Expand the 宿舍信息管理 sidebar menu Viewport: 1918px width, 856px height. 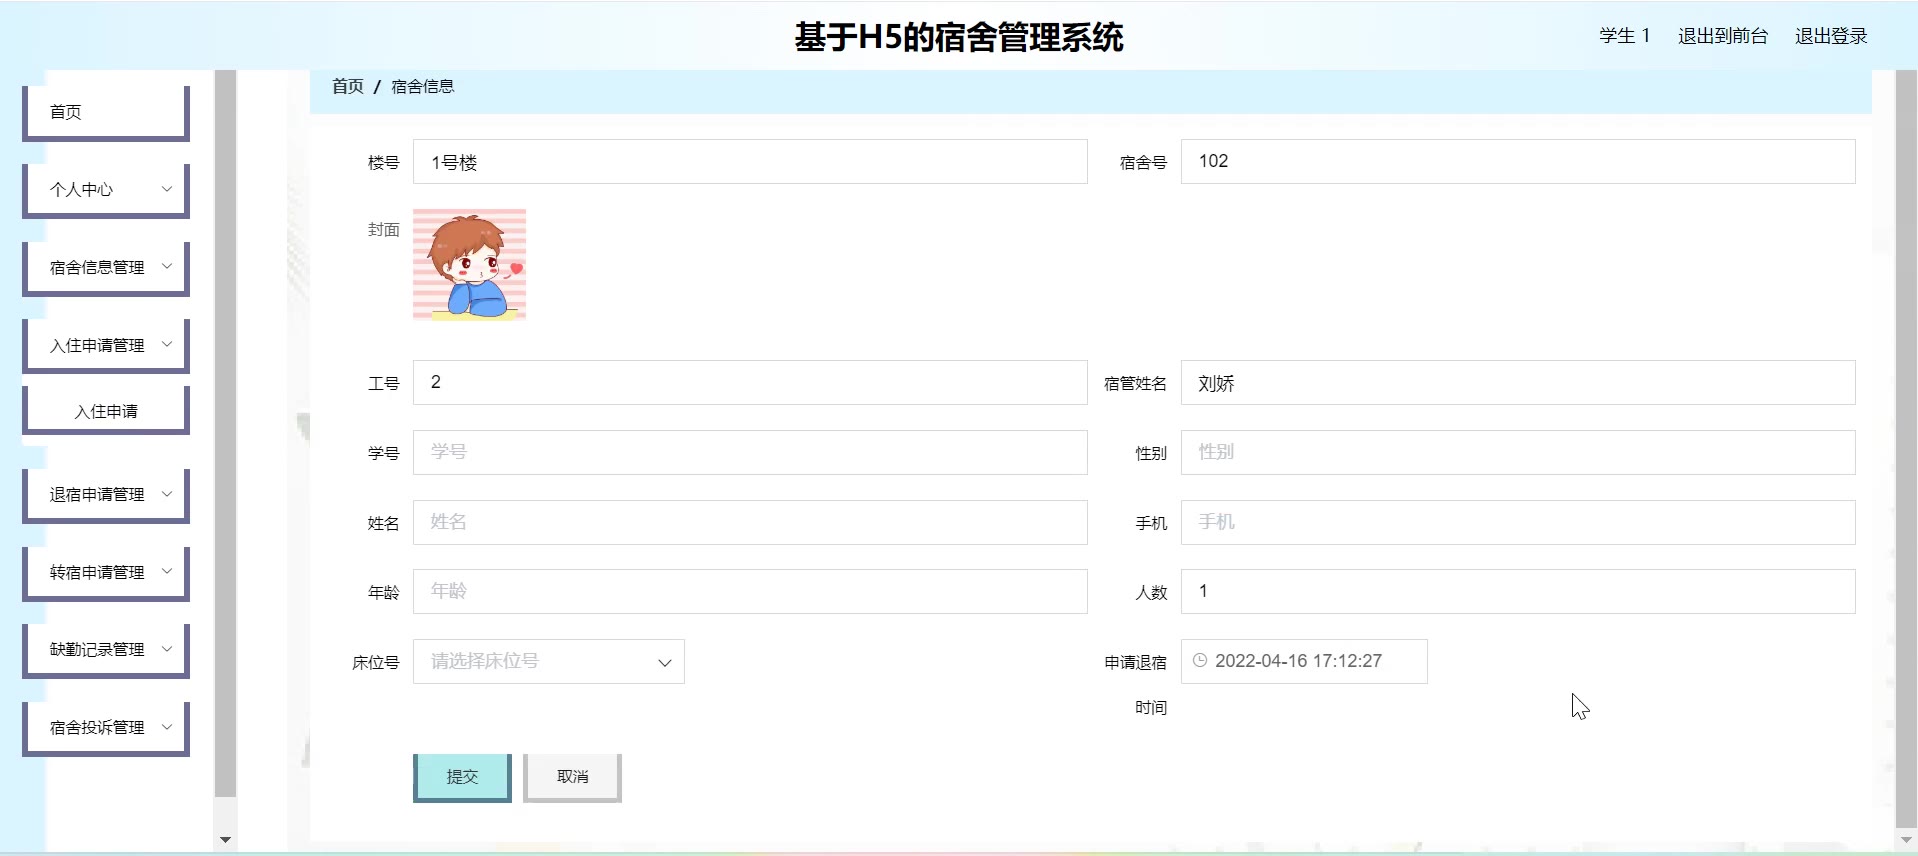pyautogui.click(x=106, y=267)
